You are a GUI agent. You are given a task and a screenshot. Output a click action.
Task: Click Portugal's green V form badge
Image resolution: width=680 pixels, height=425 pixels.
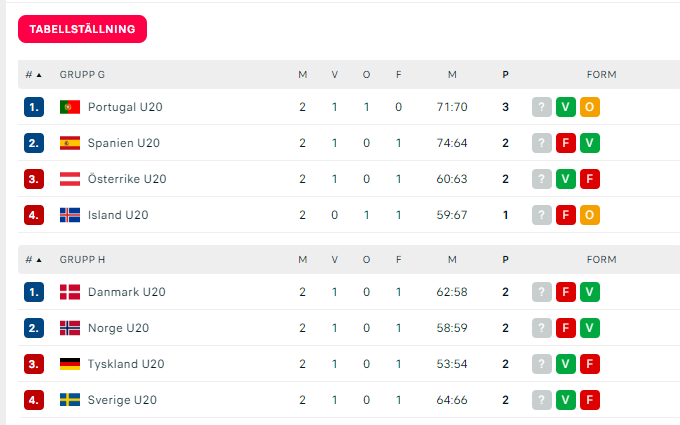(566, 107)
